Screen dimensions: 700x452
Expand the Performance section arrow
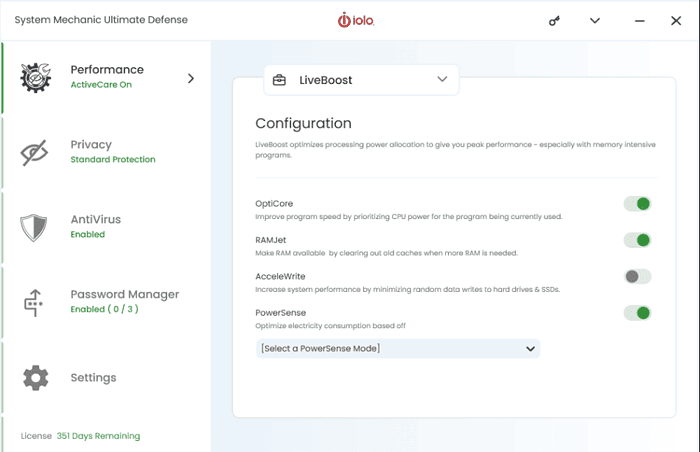tap(191, 78)
